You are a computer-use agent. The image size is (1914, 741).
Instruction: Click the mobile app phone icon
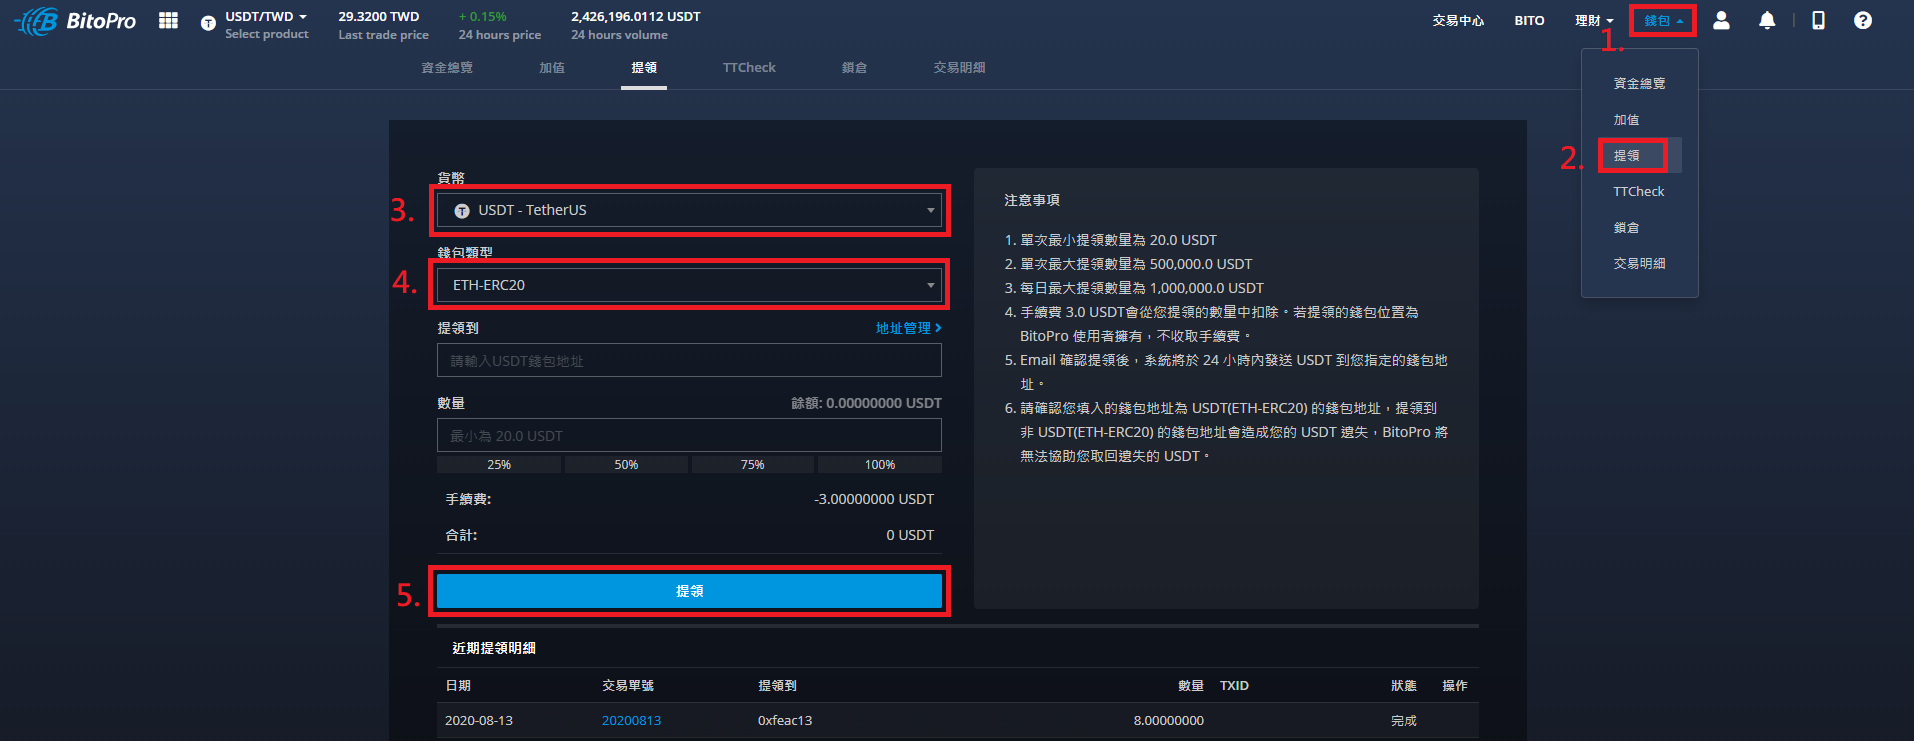[x=1818, y=21]
